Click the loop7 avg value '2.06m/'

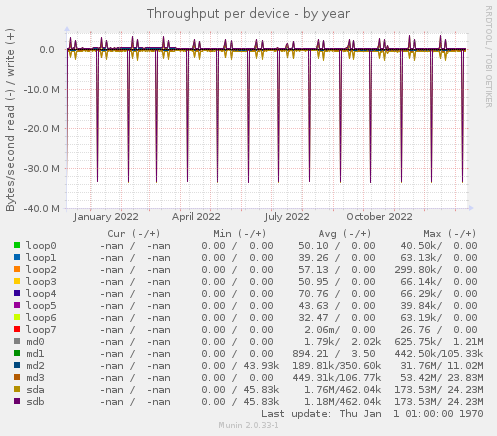[322, 330]
